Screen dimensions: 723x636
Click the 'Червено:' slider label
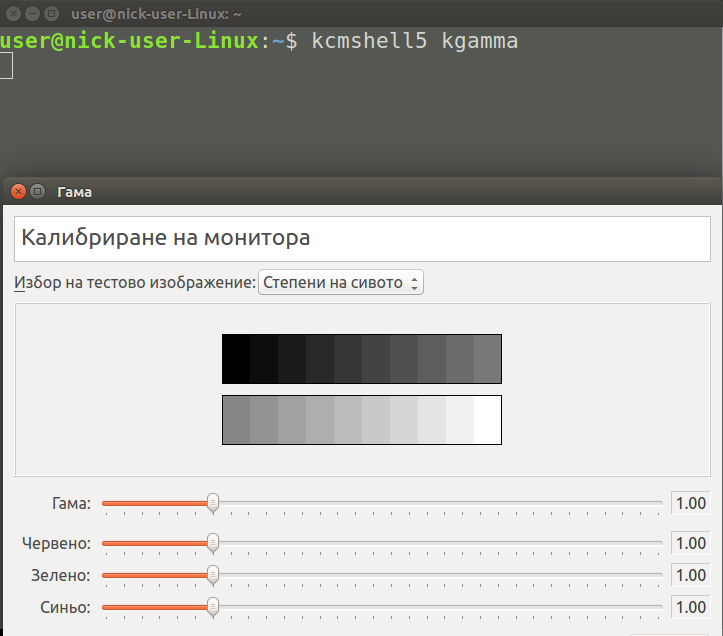coord(56,543)
